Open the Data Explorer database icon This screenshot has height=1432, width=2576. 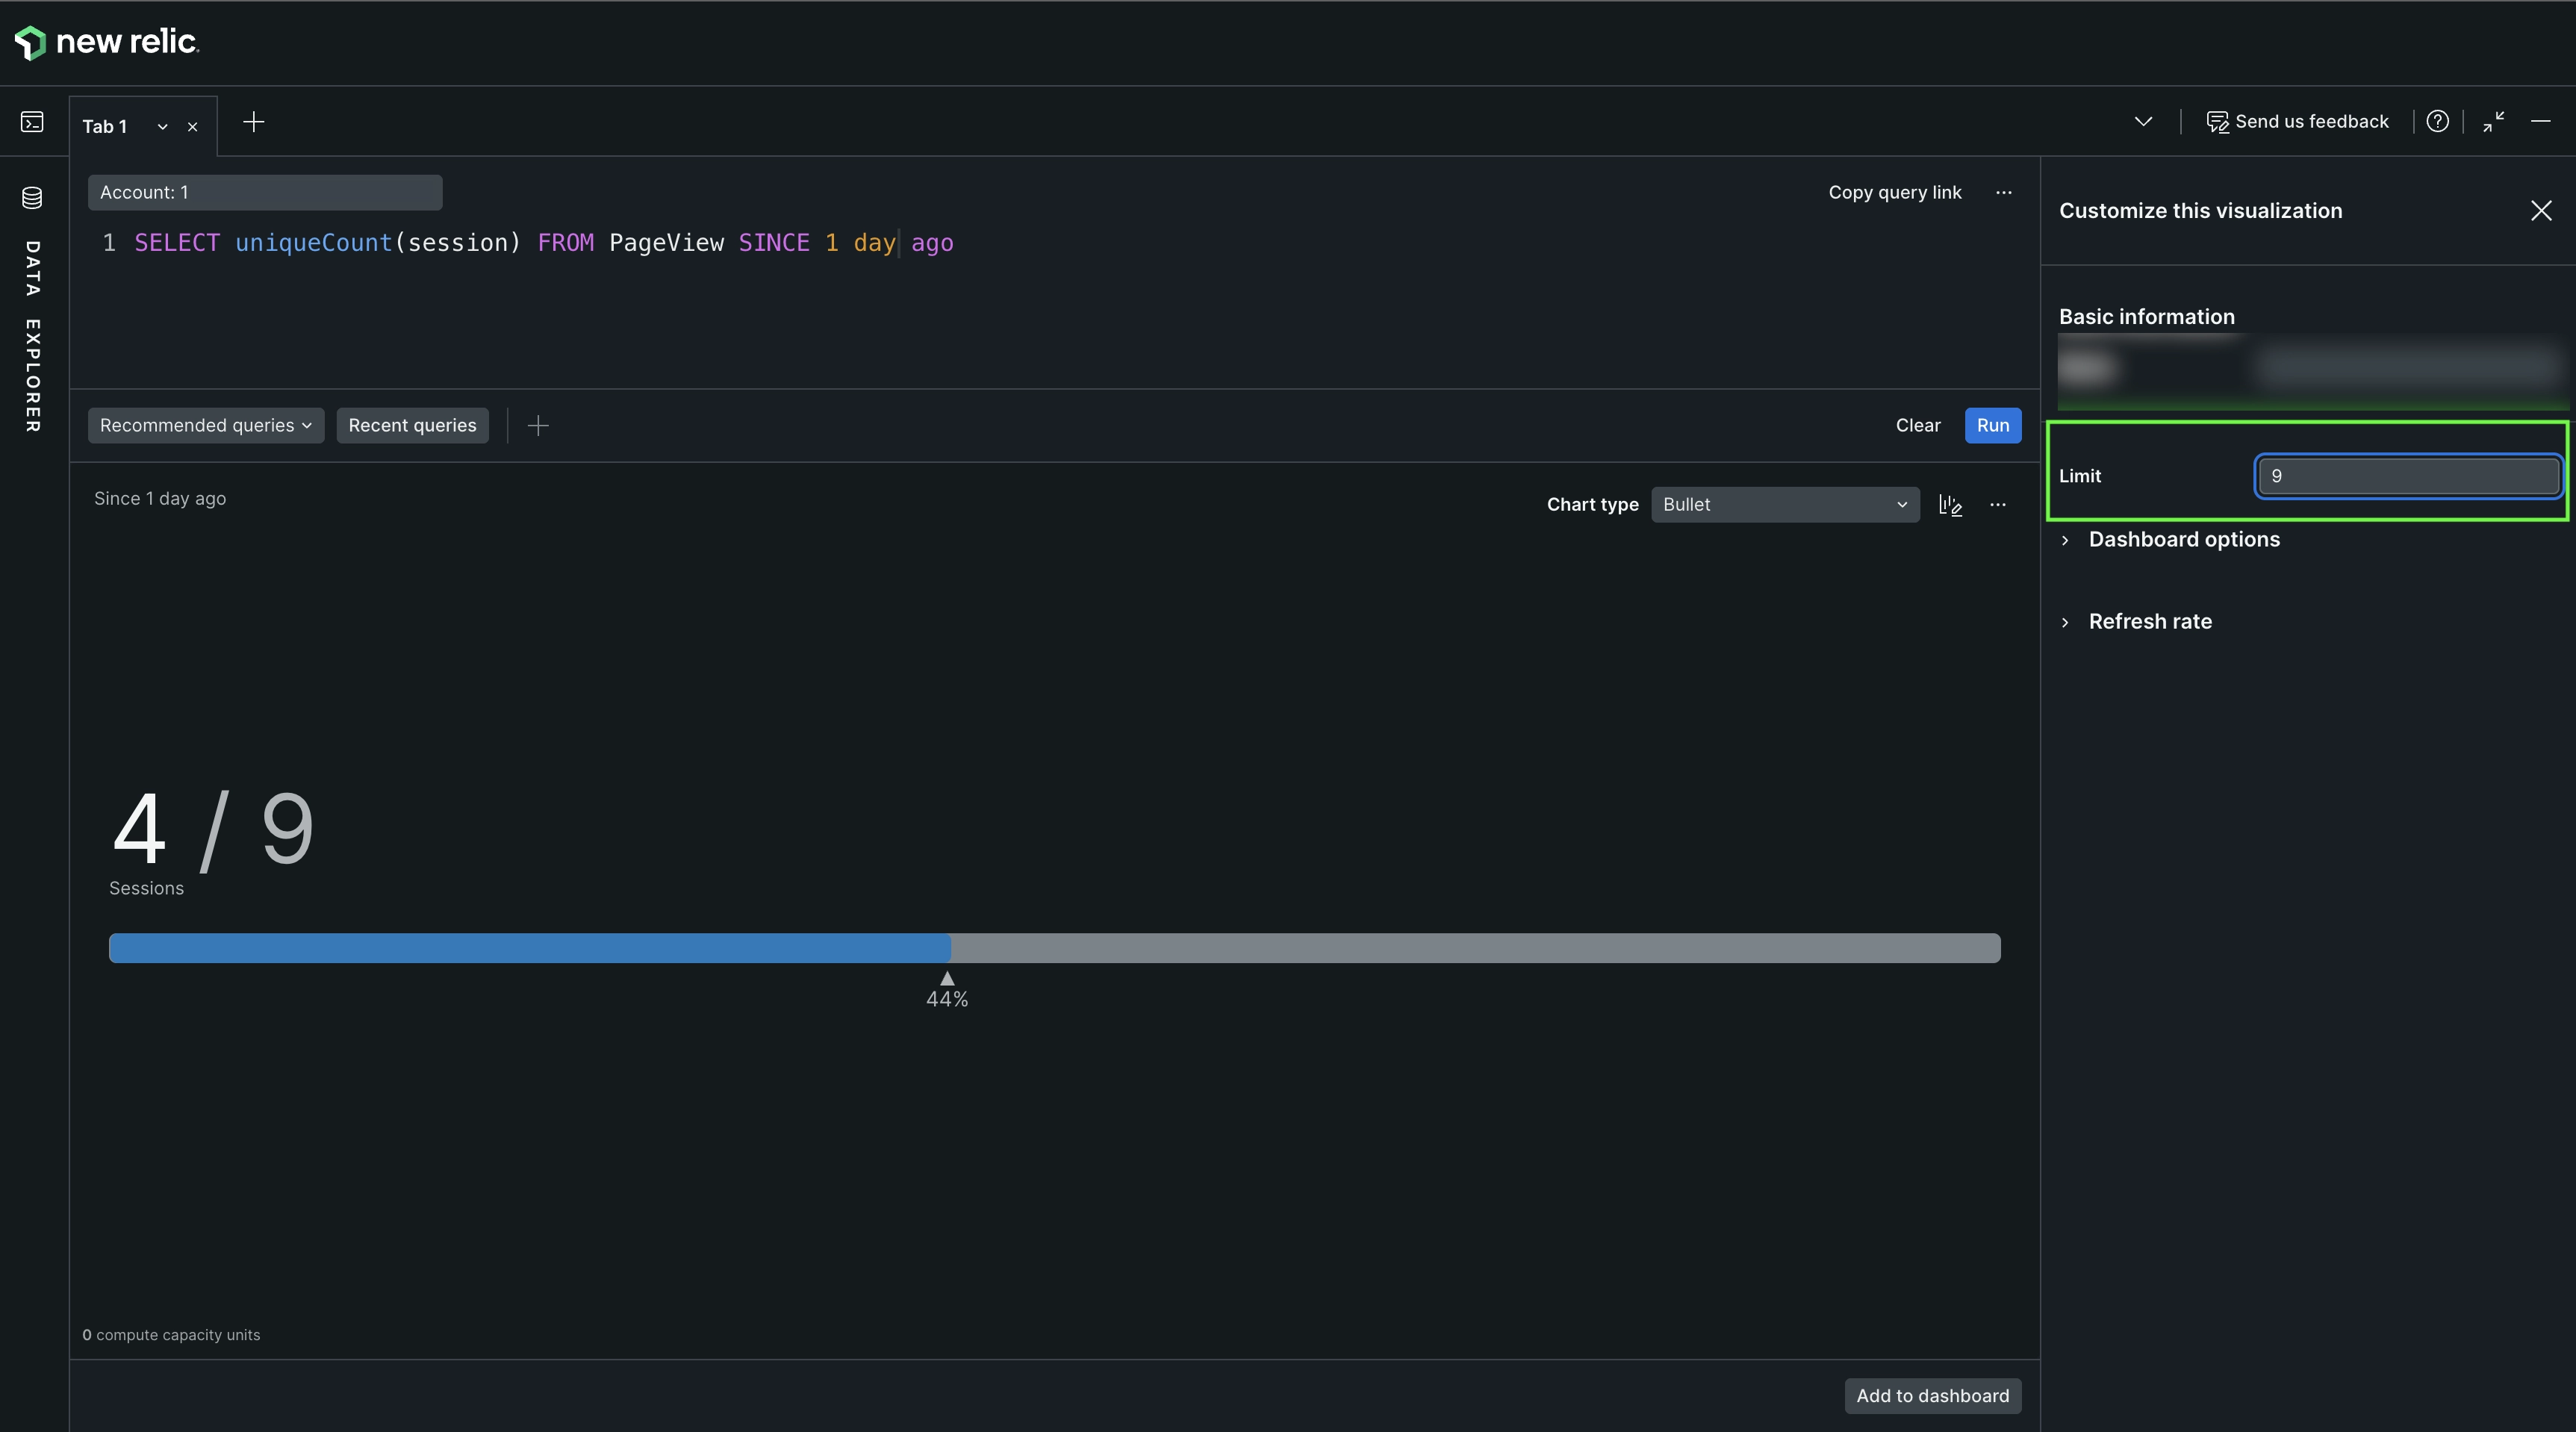(32, 197)
